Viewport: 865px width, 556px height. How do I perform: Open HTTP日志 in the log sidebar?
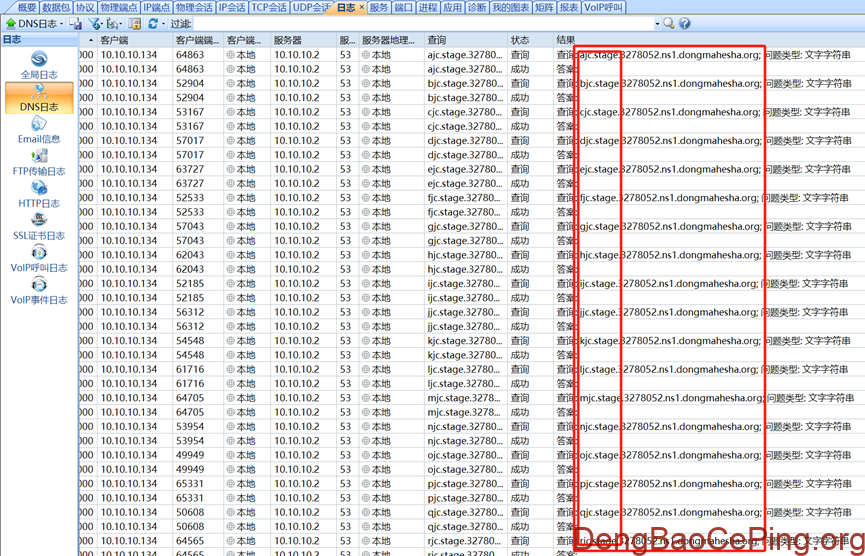coord(40,194)
